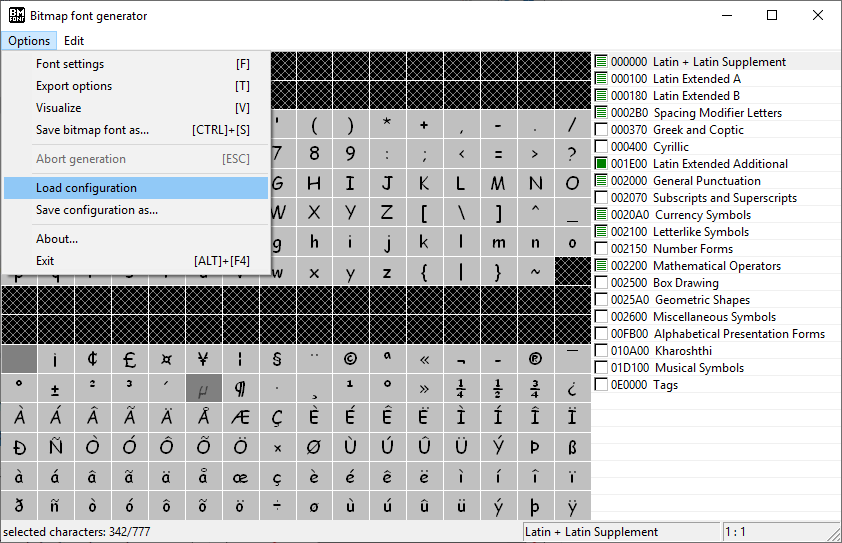Select the sharp s ß glyph
842x543 pixels.
572,447
